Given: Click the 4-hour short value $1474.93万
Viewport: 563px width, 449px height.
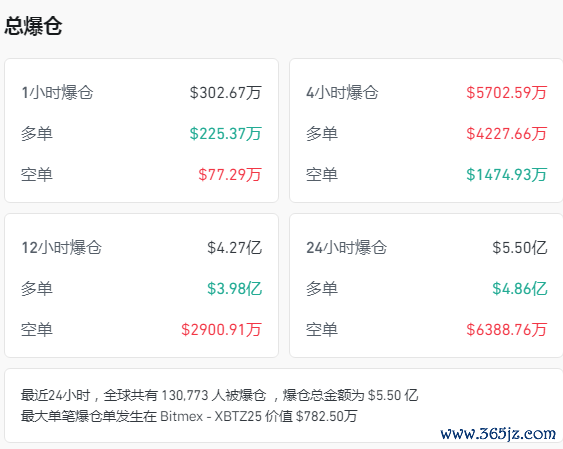Looking at the screenshot, I should click(507, 175).
